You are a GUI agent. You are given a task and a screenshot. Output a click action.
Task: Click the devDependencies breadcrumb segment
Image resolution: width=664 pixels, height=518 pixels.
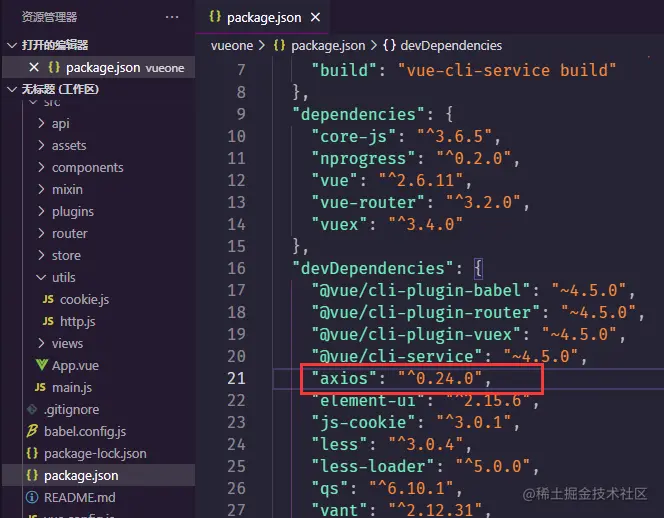(451, 45)
